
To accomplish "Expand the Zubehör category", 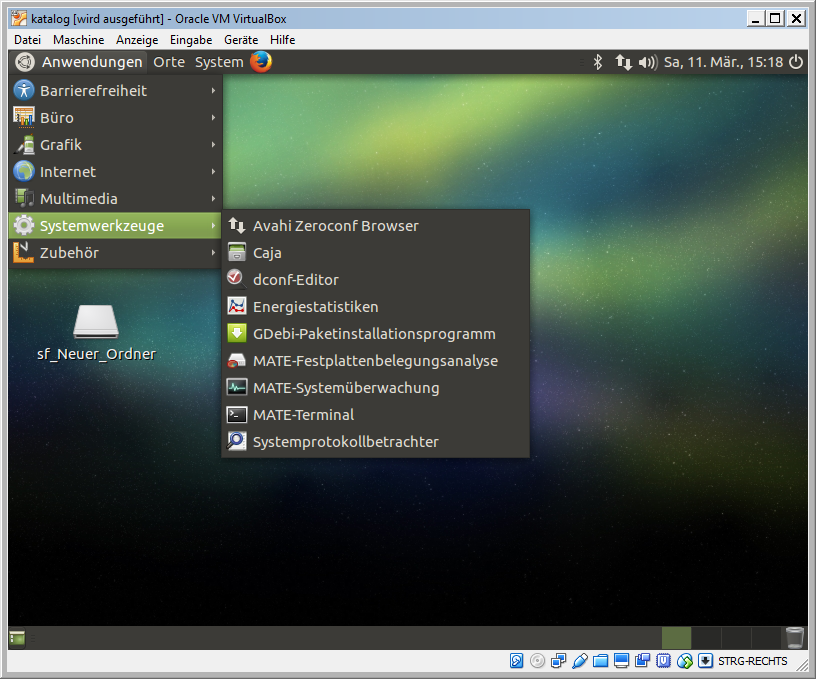I will 69,253.
